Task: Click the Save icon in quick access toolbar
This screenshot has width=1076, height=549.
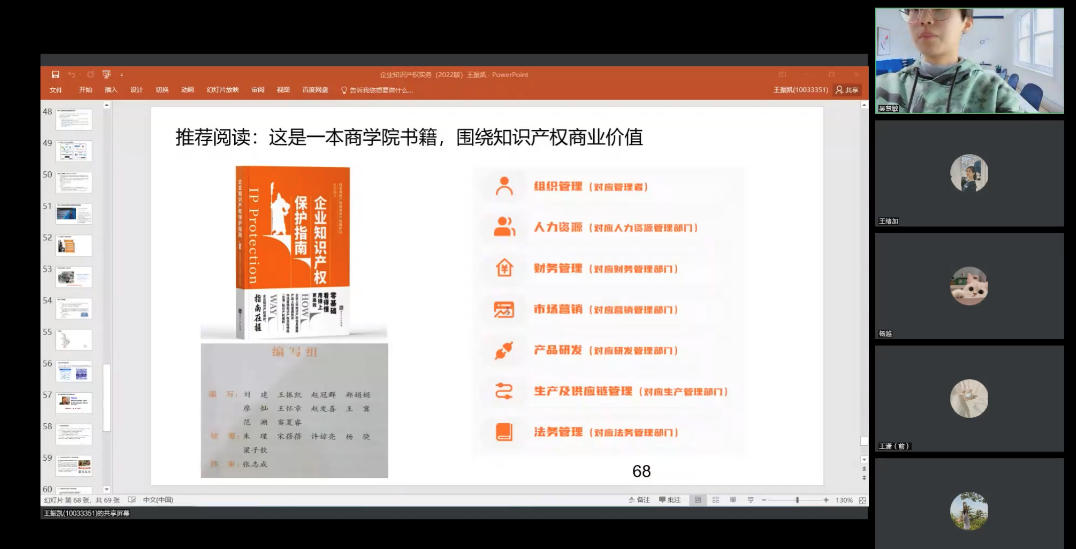Action: tap(56, 74)
